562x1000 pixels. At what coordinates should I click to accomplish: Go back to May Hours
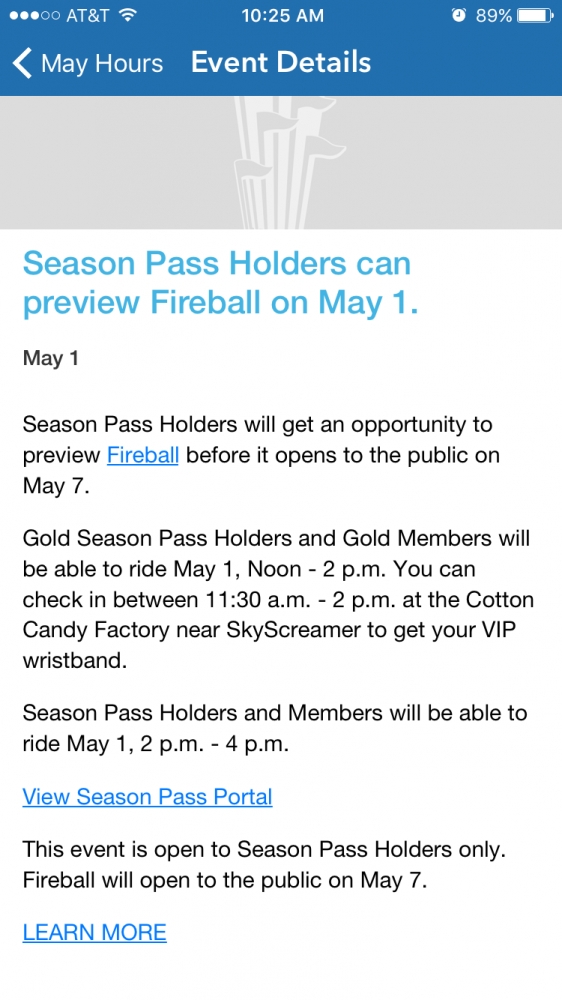[x=88, y=63]
